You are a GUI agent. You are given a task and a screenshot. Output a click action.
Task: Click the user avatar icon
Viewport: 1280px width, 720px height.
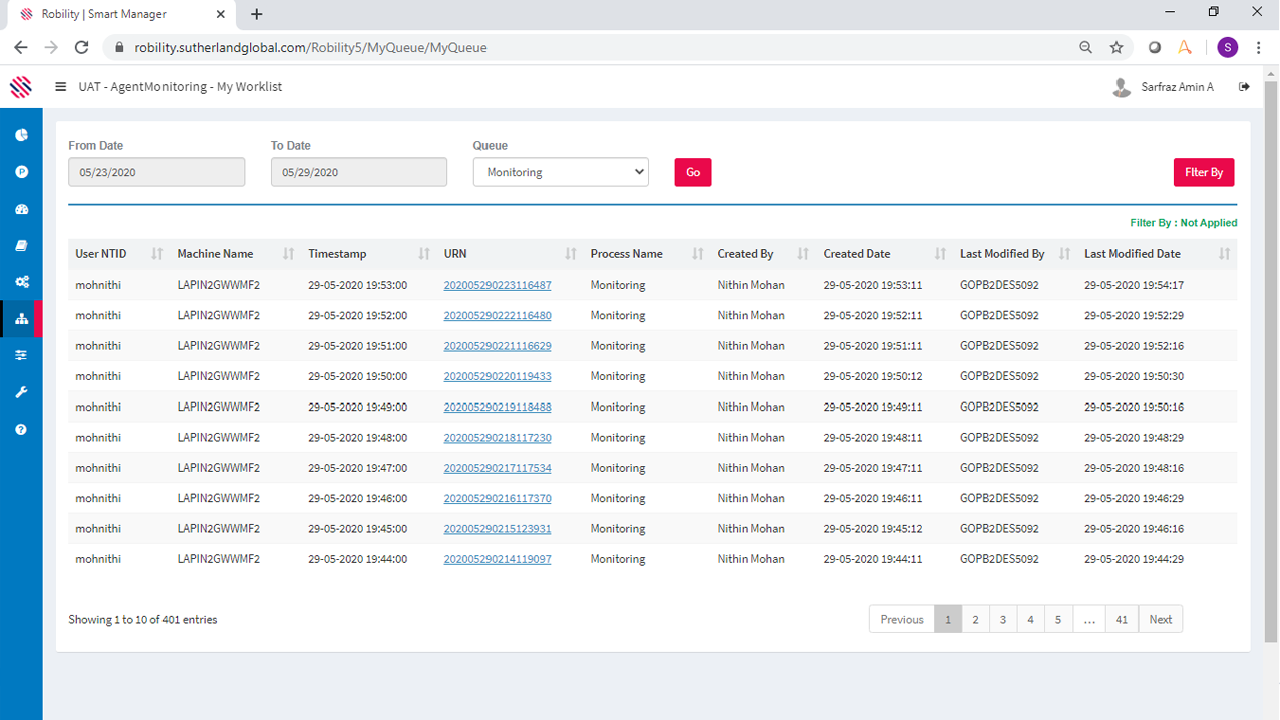[1122, 87]
